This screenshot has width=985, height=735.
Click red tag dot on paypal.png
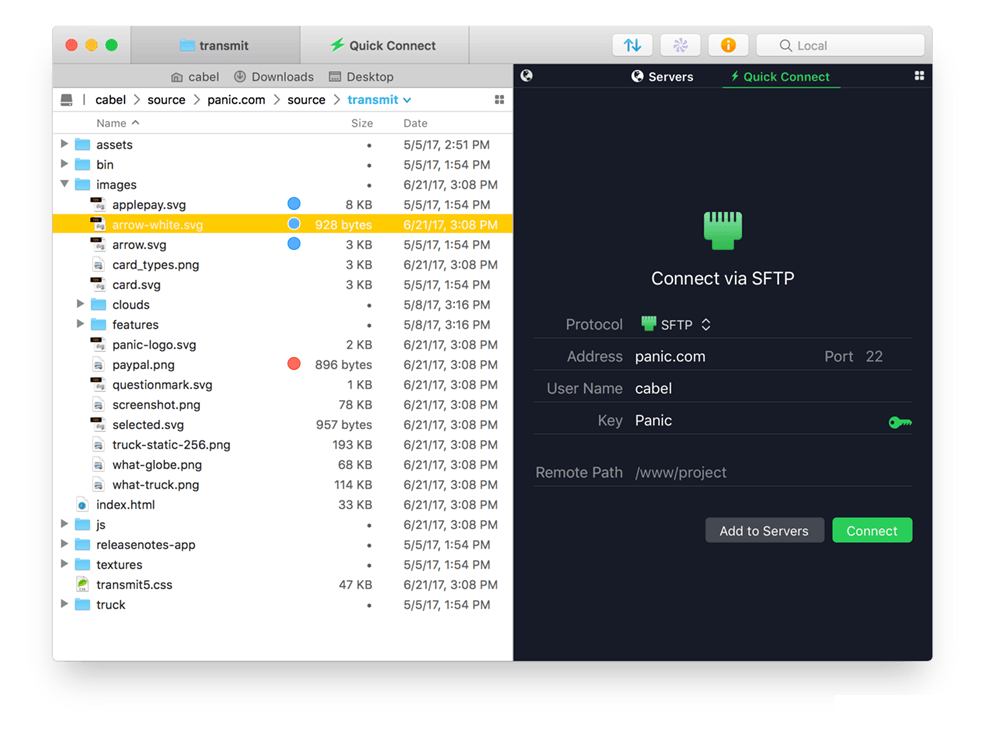click(293, 364)
